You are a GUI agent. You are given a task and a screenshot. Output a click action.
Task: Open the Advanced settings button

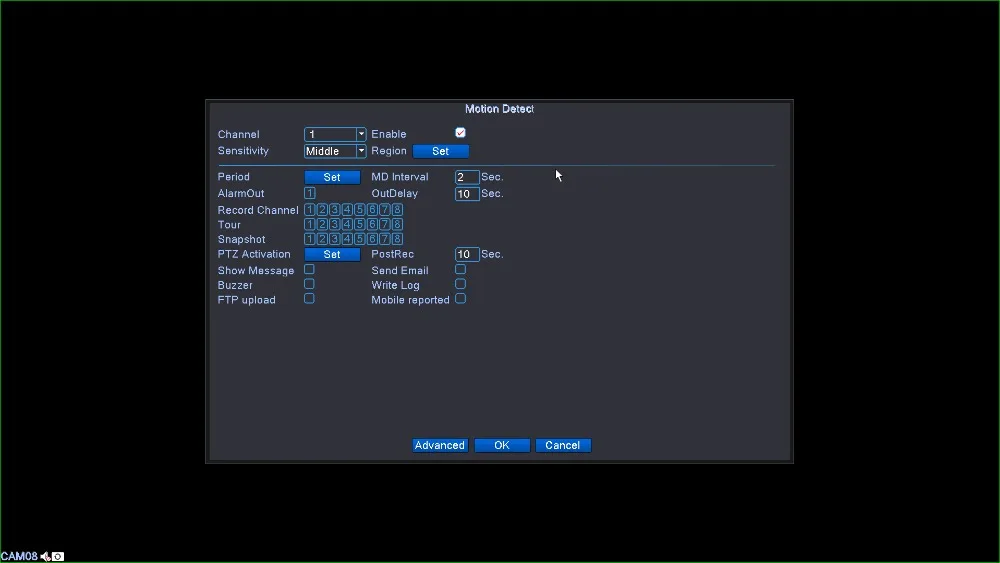click(x=440, y=445)
